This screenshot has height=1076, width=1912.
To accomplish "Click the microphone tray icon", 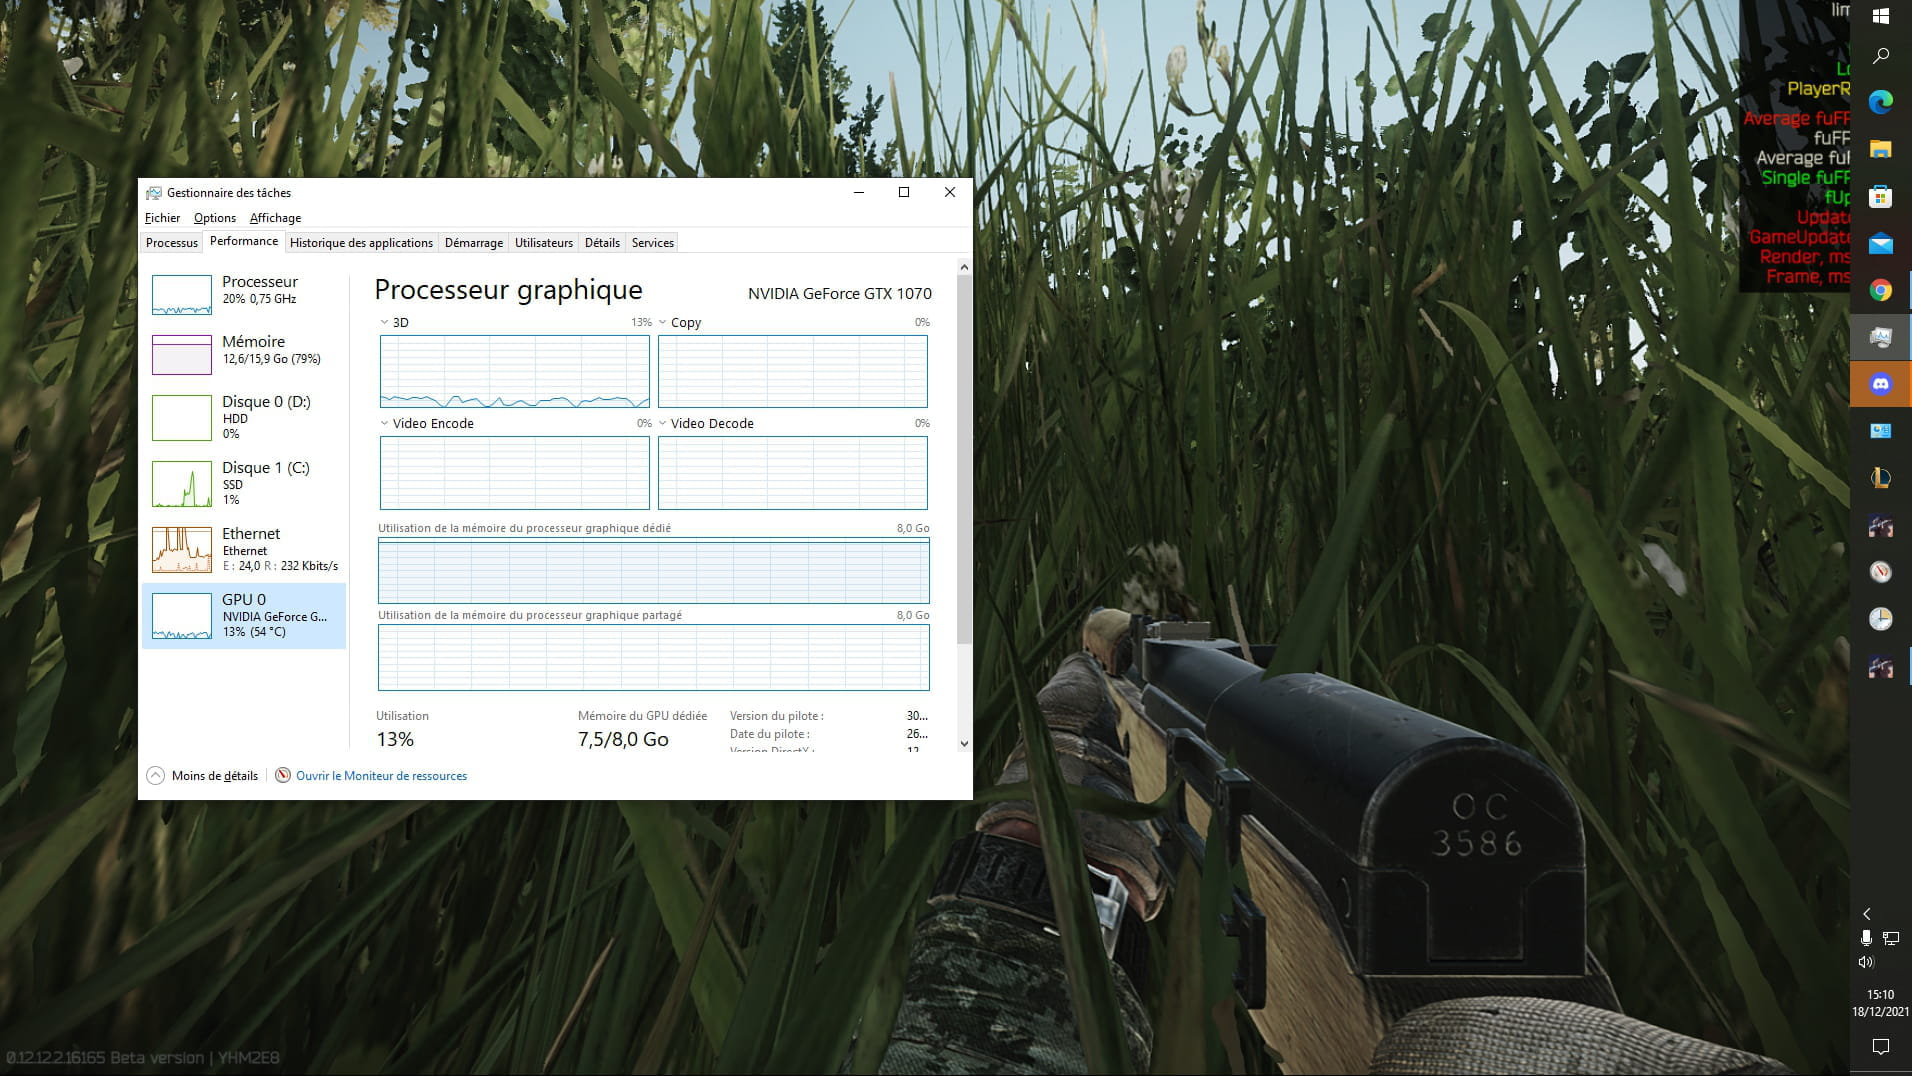I will point(1866,938).
